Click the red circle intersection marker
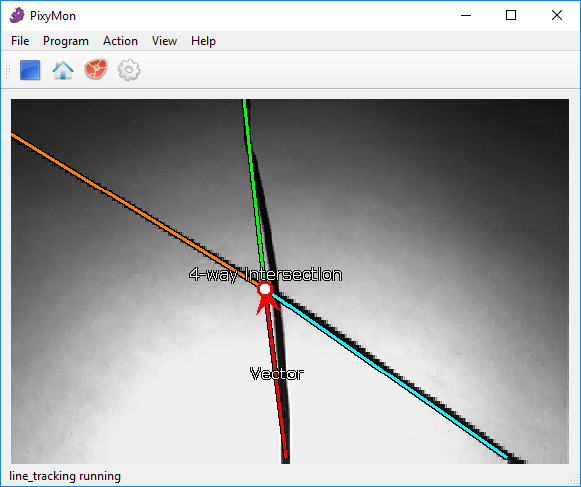The width and height of the screenshot is (581, 487). 265,289
